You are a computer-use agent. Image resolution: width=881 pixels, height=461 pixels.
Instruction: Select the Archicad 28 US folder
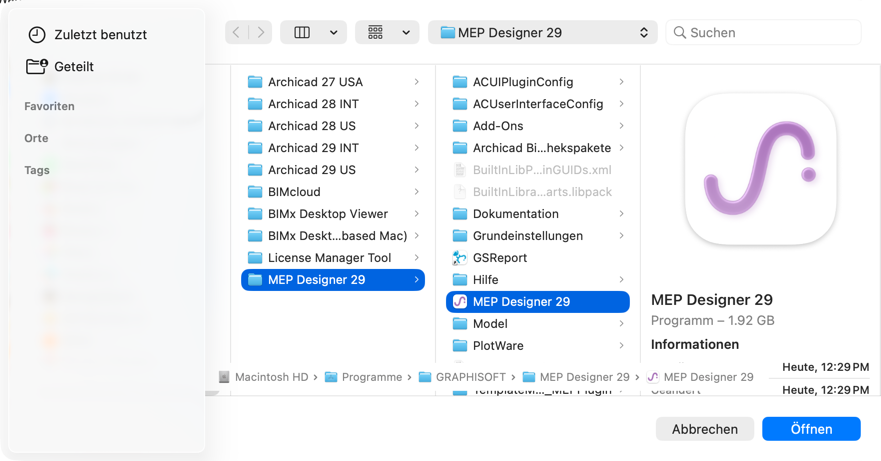point(333,126)
